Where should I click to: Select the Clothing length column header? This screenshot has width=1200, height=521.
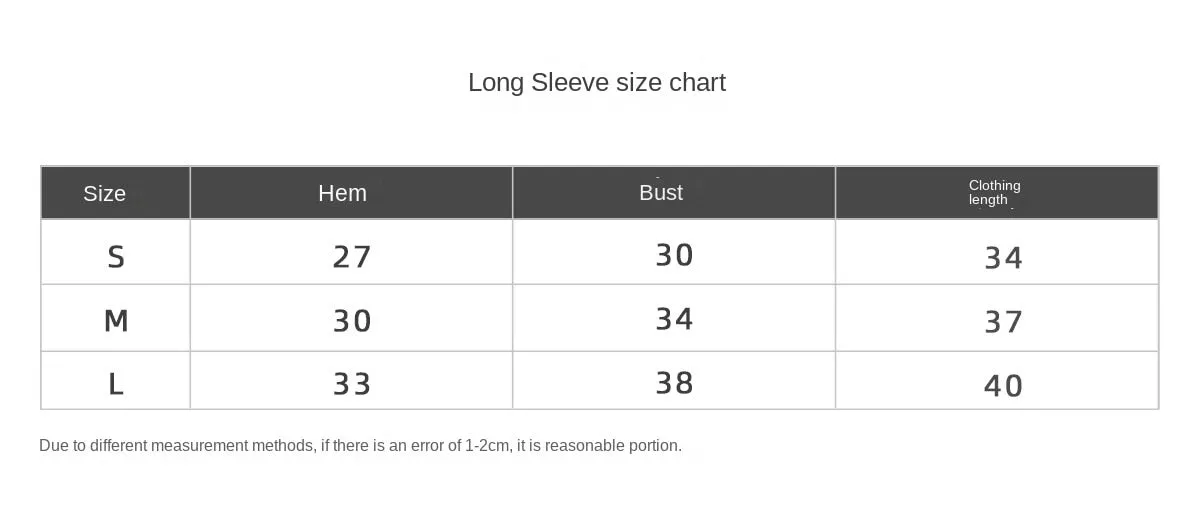pos(995,192)
